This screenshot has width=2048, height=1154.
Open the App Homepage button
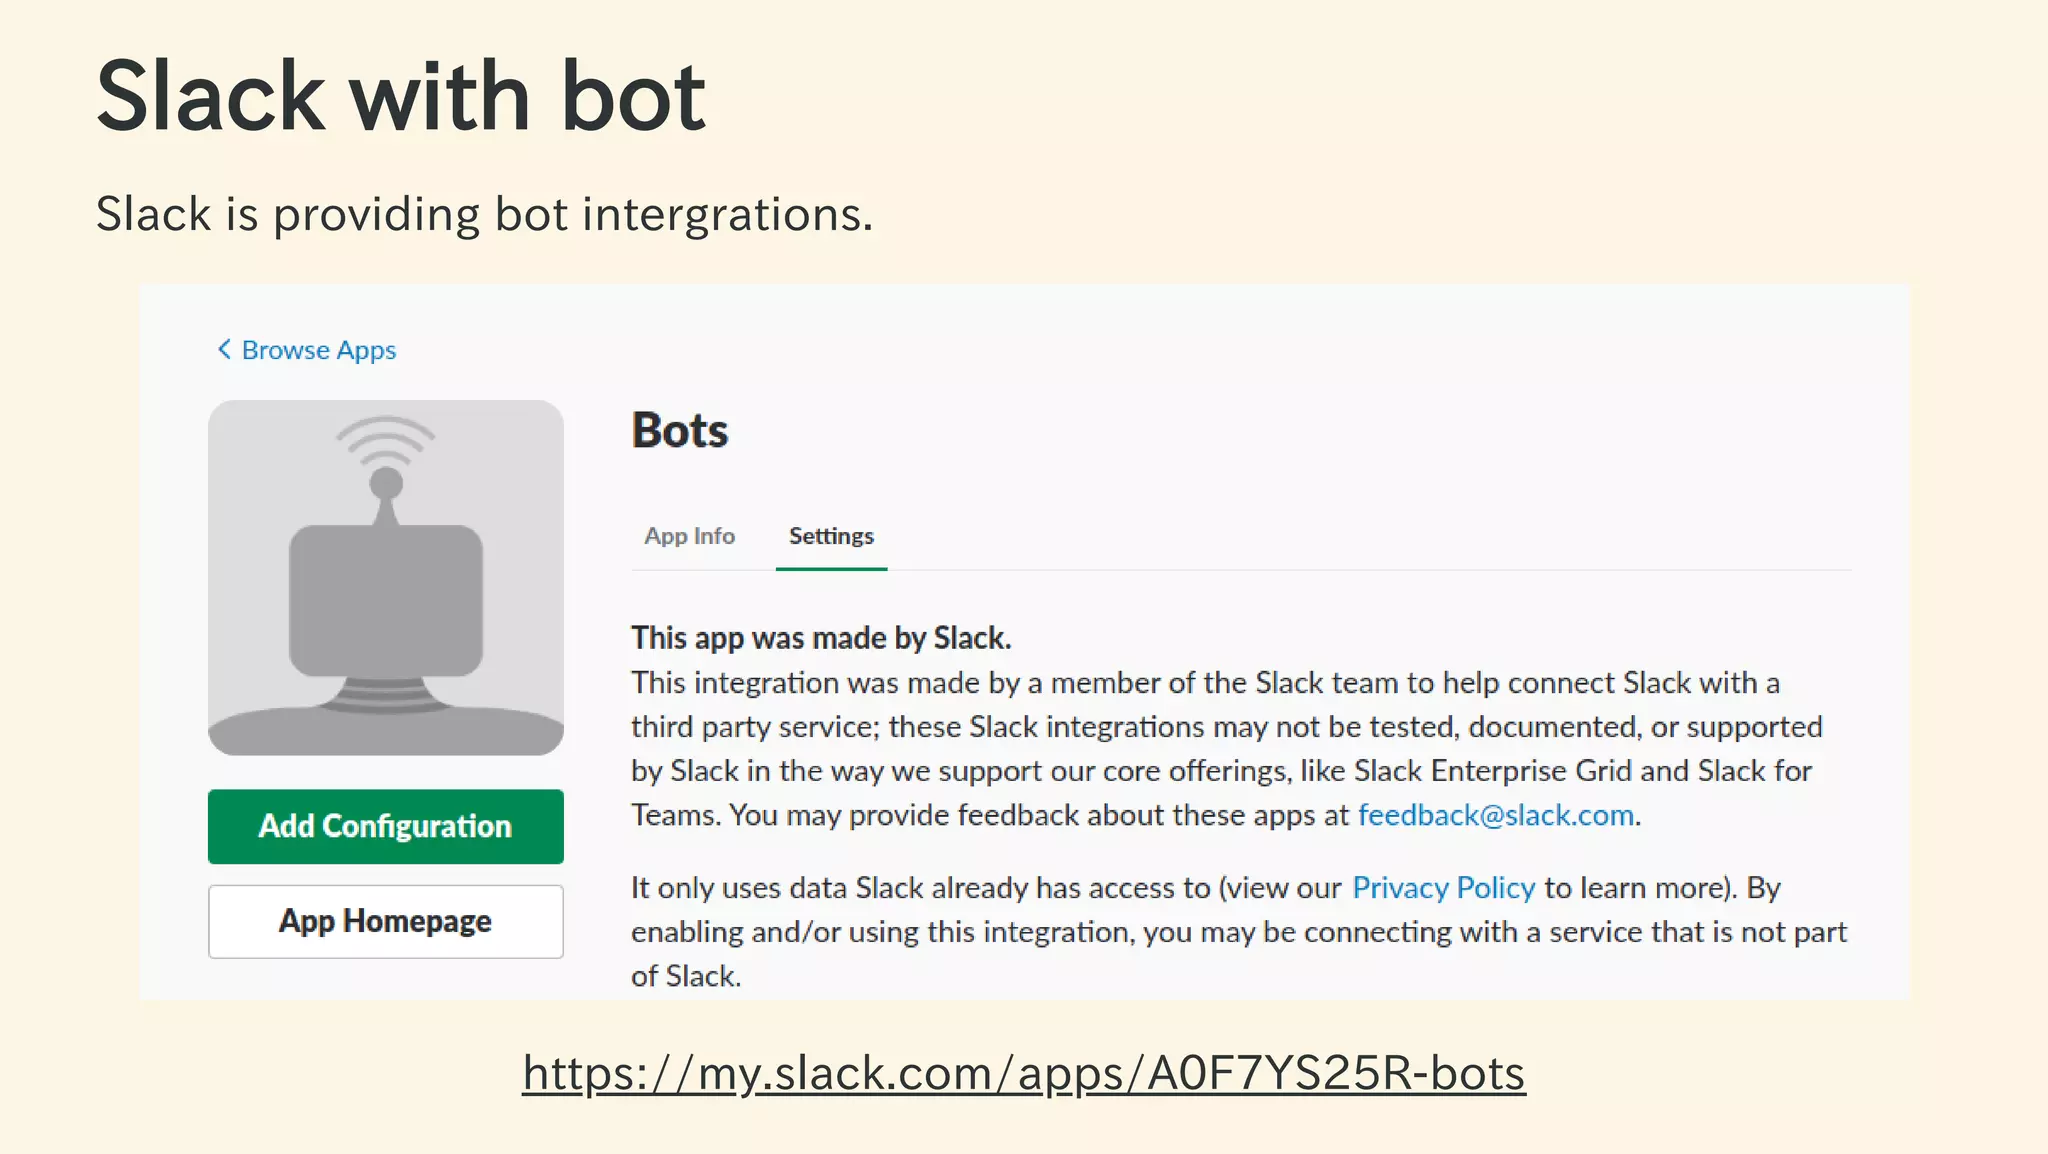[x=386, y=921]
